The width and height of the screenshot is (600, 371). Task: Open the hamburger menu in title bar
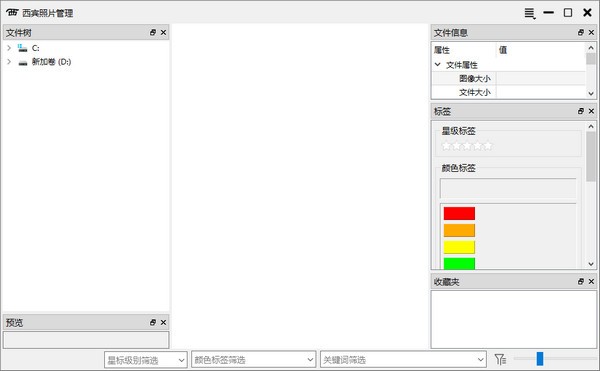point(530,13)
